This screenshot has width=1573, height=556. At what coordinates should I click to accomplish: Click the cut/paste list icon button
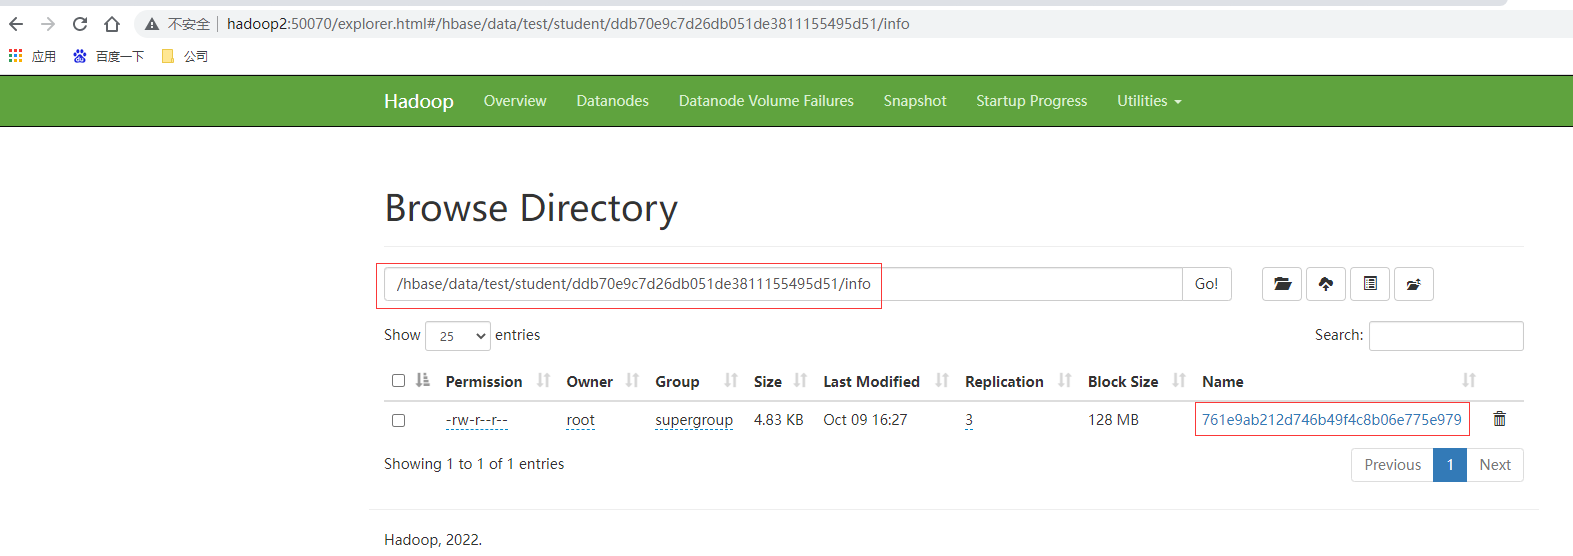[x=1370, y=284]
